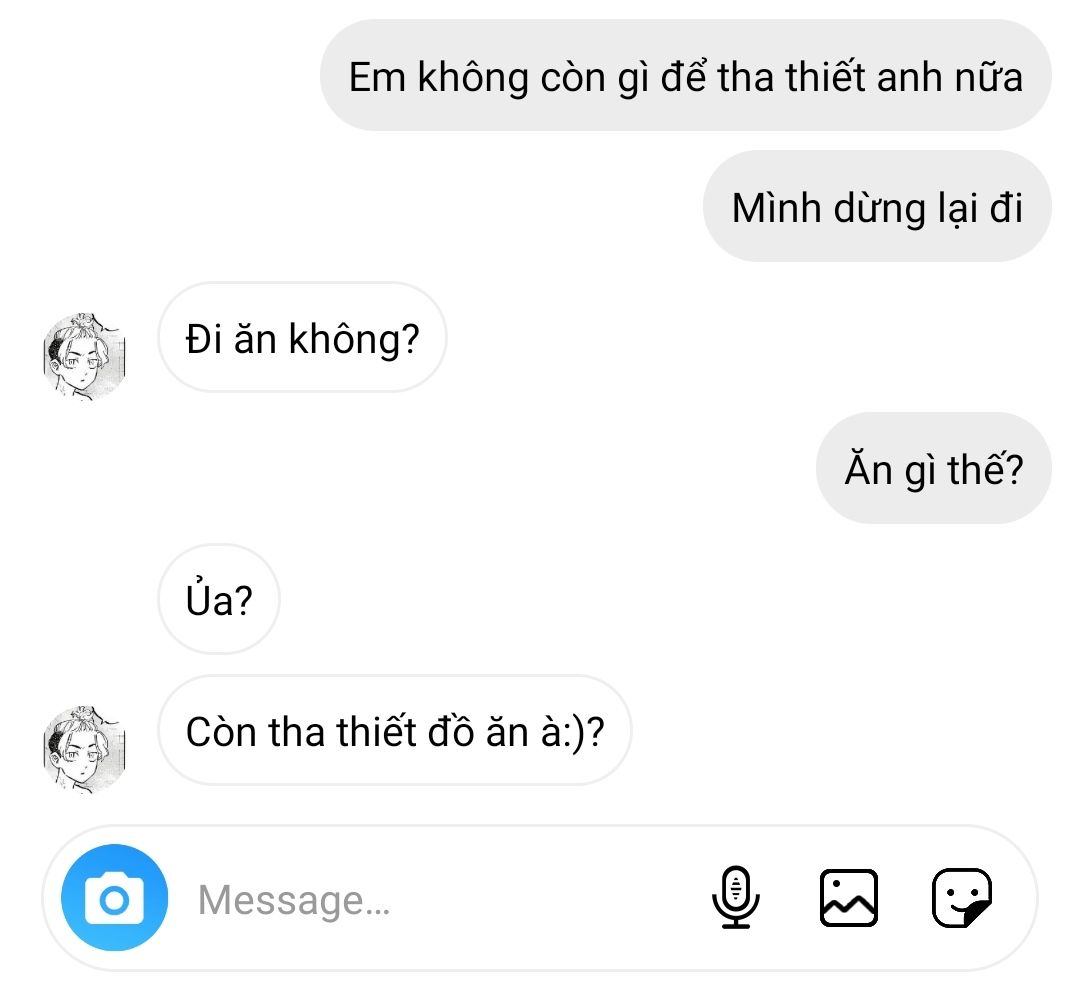
Task: Open sender profile from the upper manga avatar
Action: (85, 357)
